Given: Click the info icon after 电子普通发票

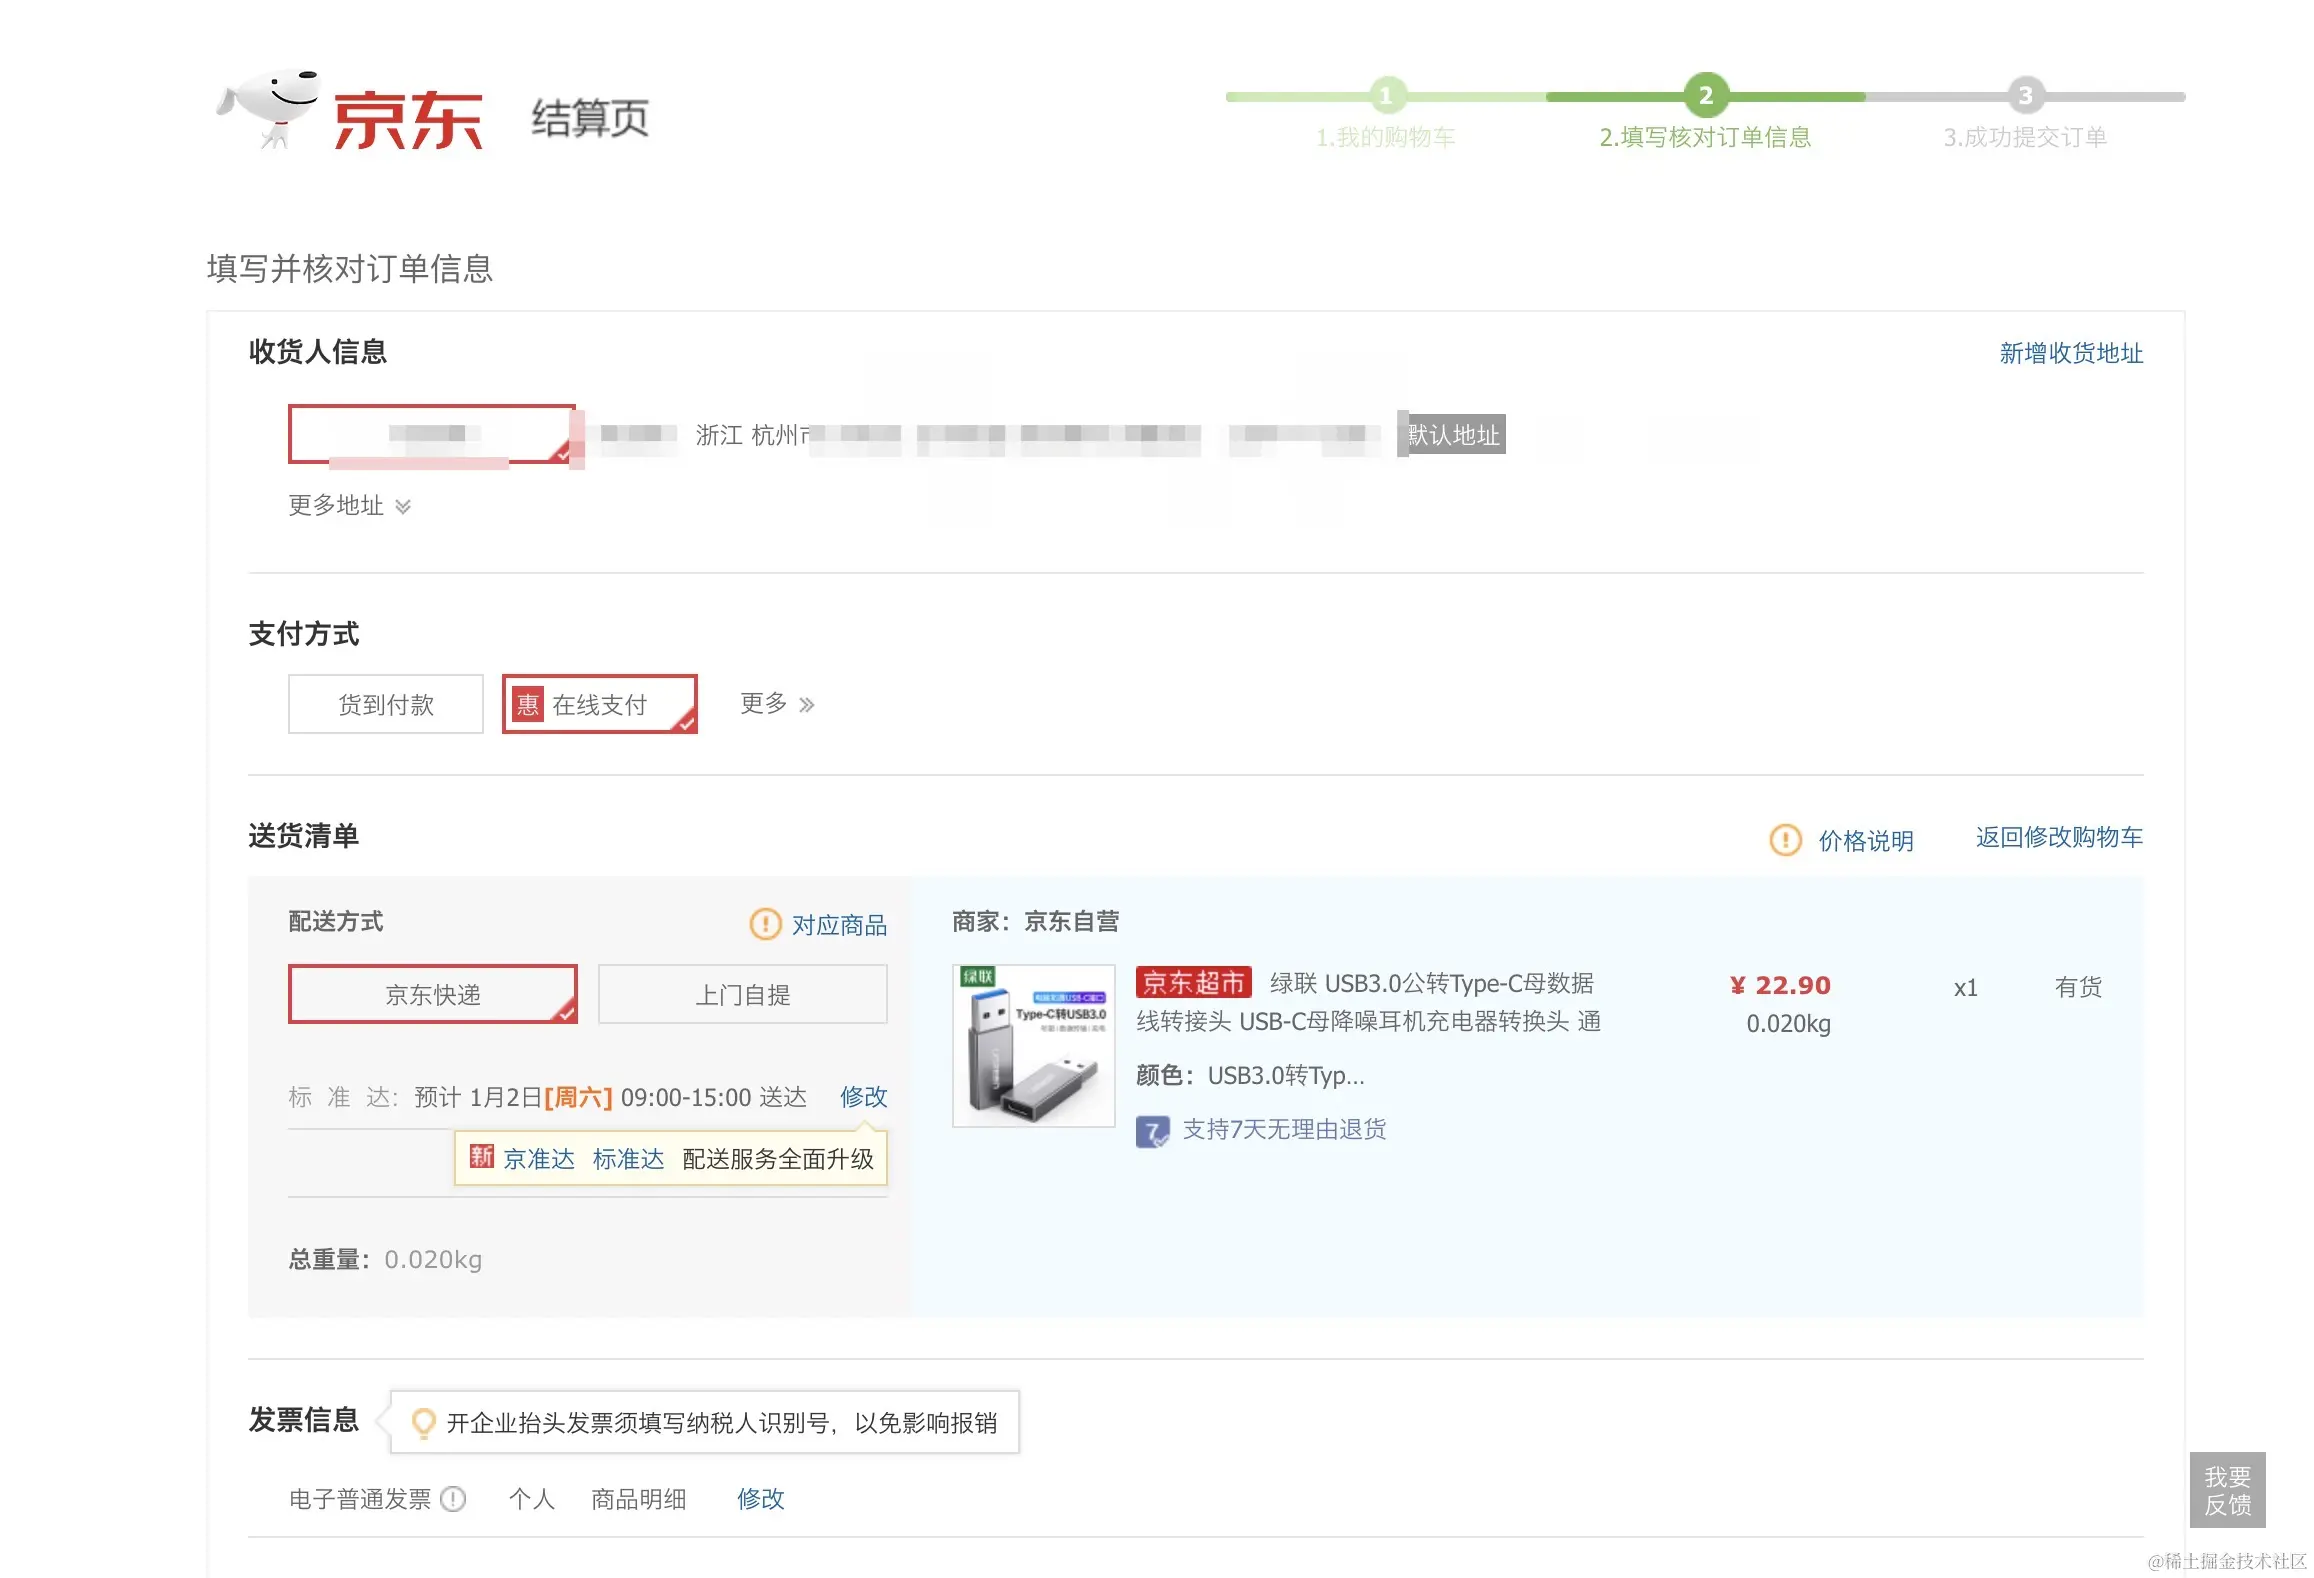Looking at the screenshot, I should [453, 1498].
